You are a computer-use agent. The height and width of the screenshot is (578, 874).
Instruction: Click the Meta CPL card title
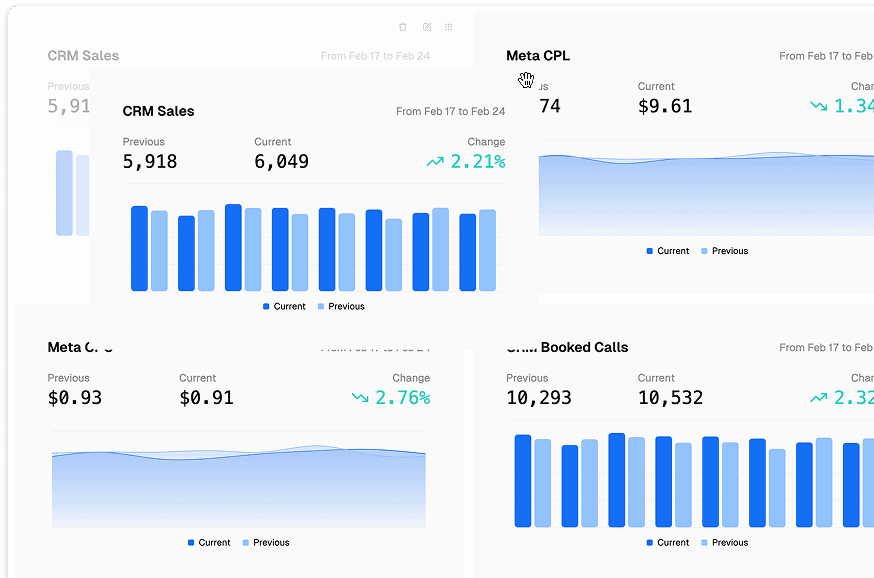pos(538,56)
